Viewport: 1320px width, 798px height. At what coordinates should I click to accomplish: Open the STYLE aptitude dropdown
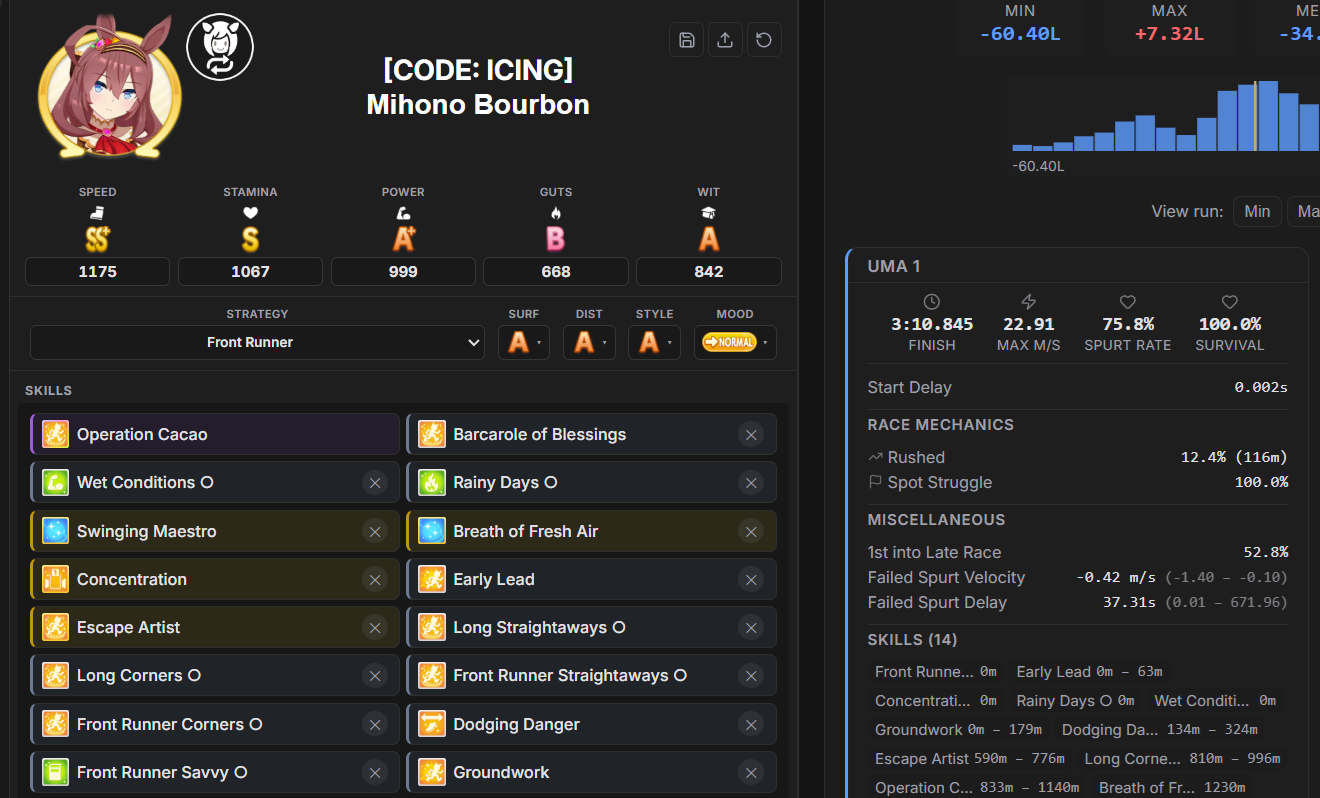point(654,342)
